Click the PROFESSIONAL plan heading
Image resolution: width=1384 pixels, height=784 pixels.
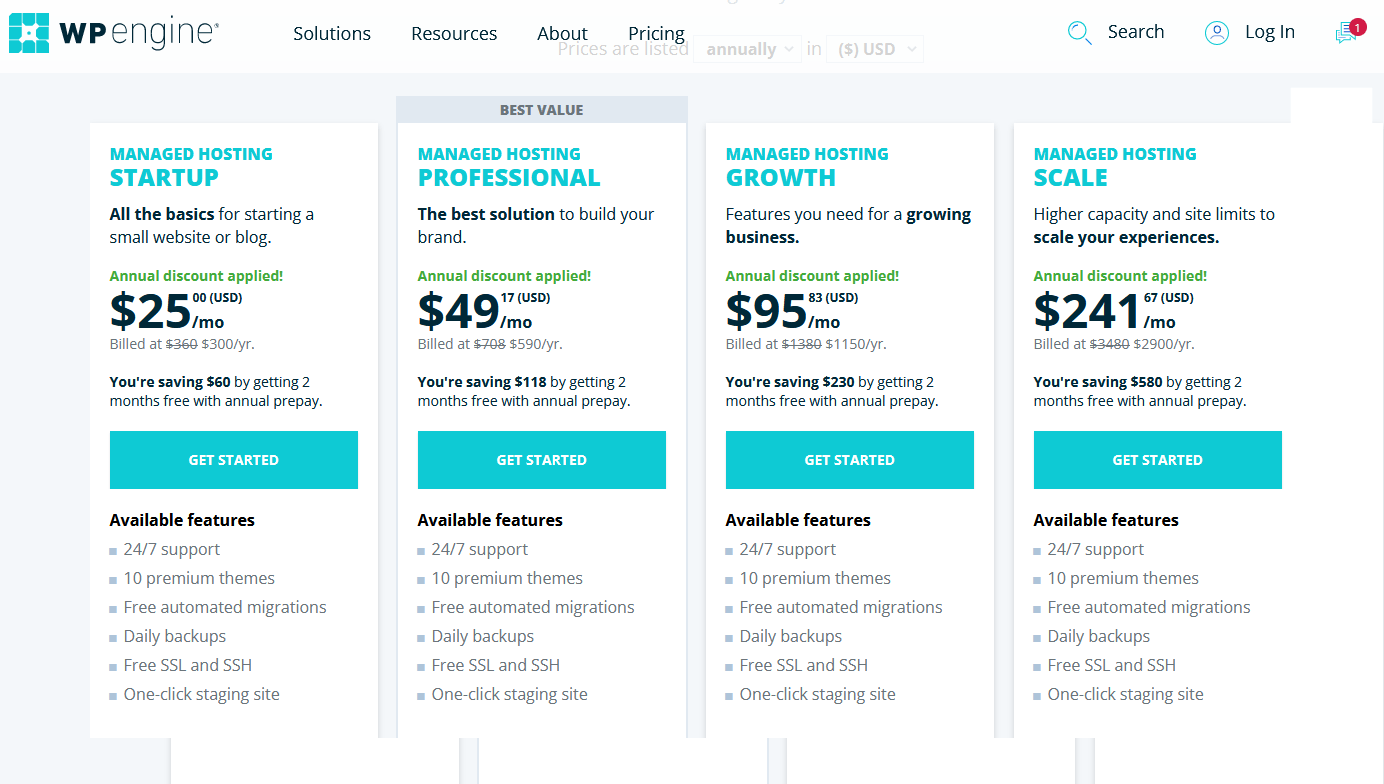point(509,177)
